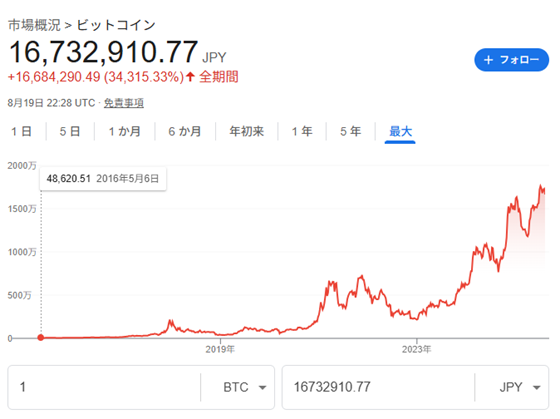Select the 最大 maximum range tab

pyautogui.click(x=400, y=131)
